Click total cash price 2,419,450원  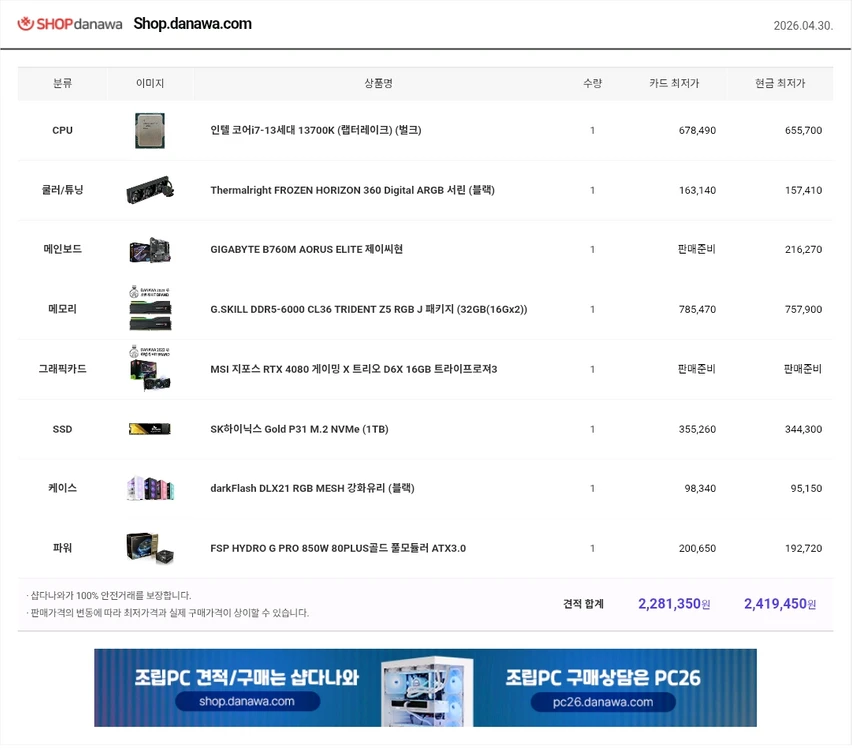(x=780, y=604)
